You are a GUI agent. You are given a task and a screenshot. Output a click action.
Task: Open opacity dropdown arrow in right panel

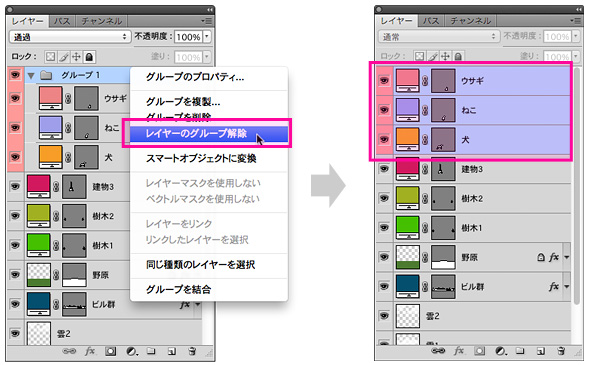pos(575,36)
